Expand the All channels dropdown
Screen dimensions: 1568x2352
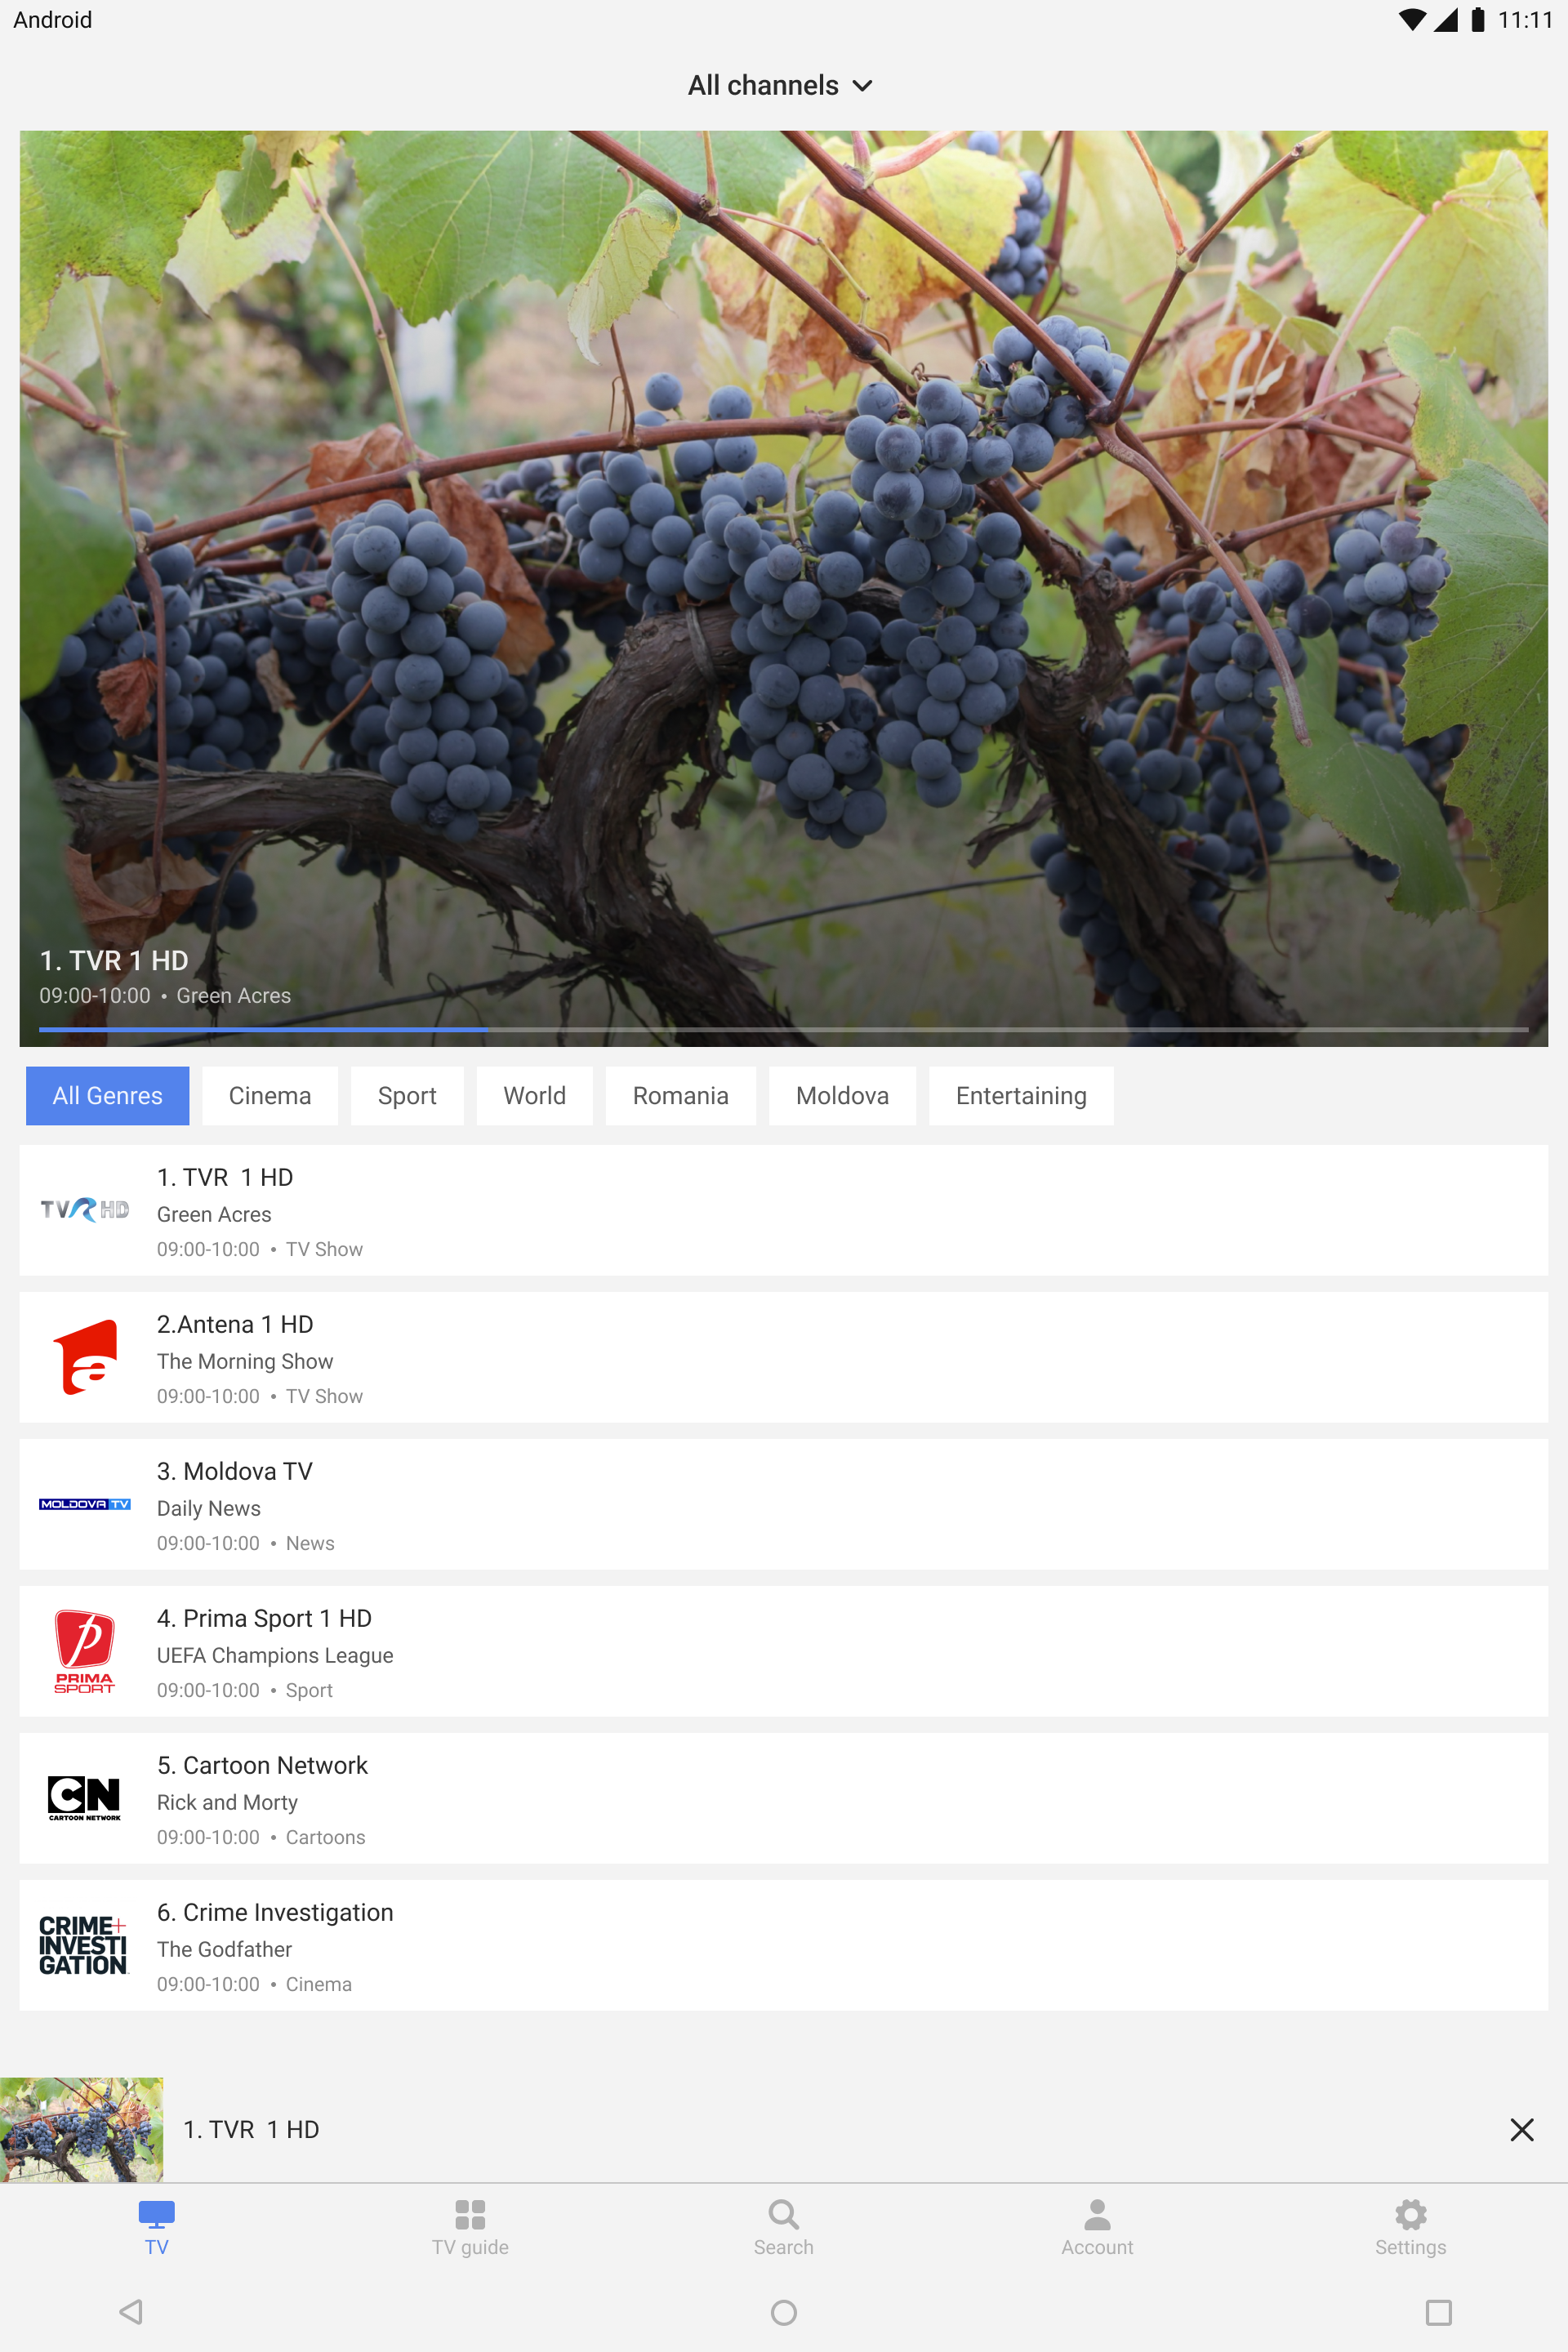[781, 86]
